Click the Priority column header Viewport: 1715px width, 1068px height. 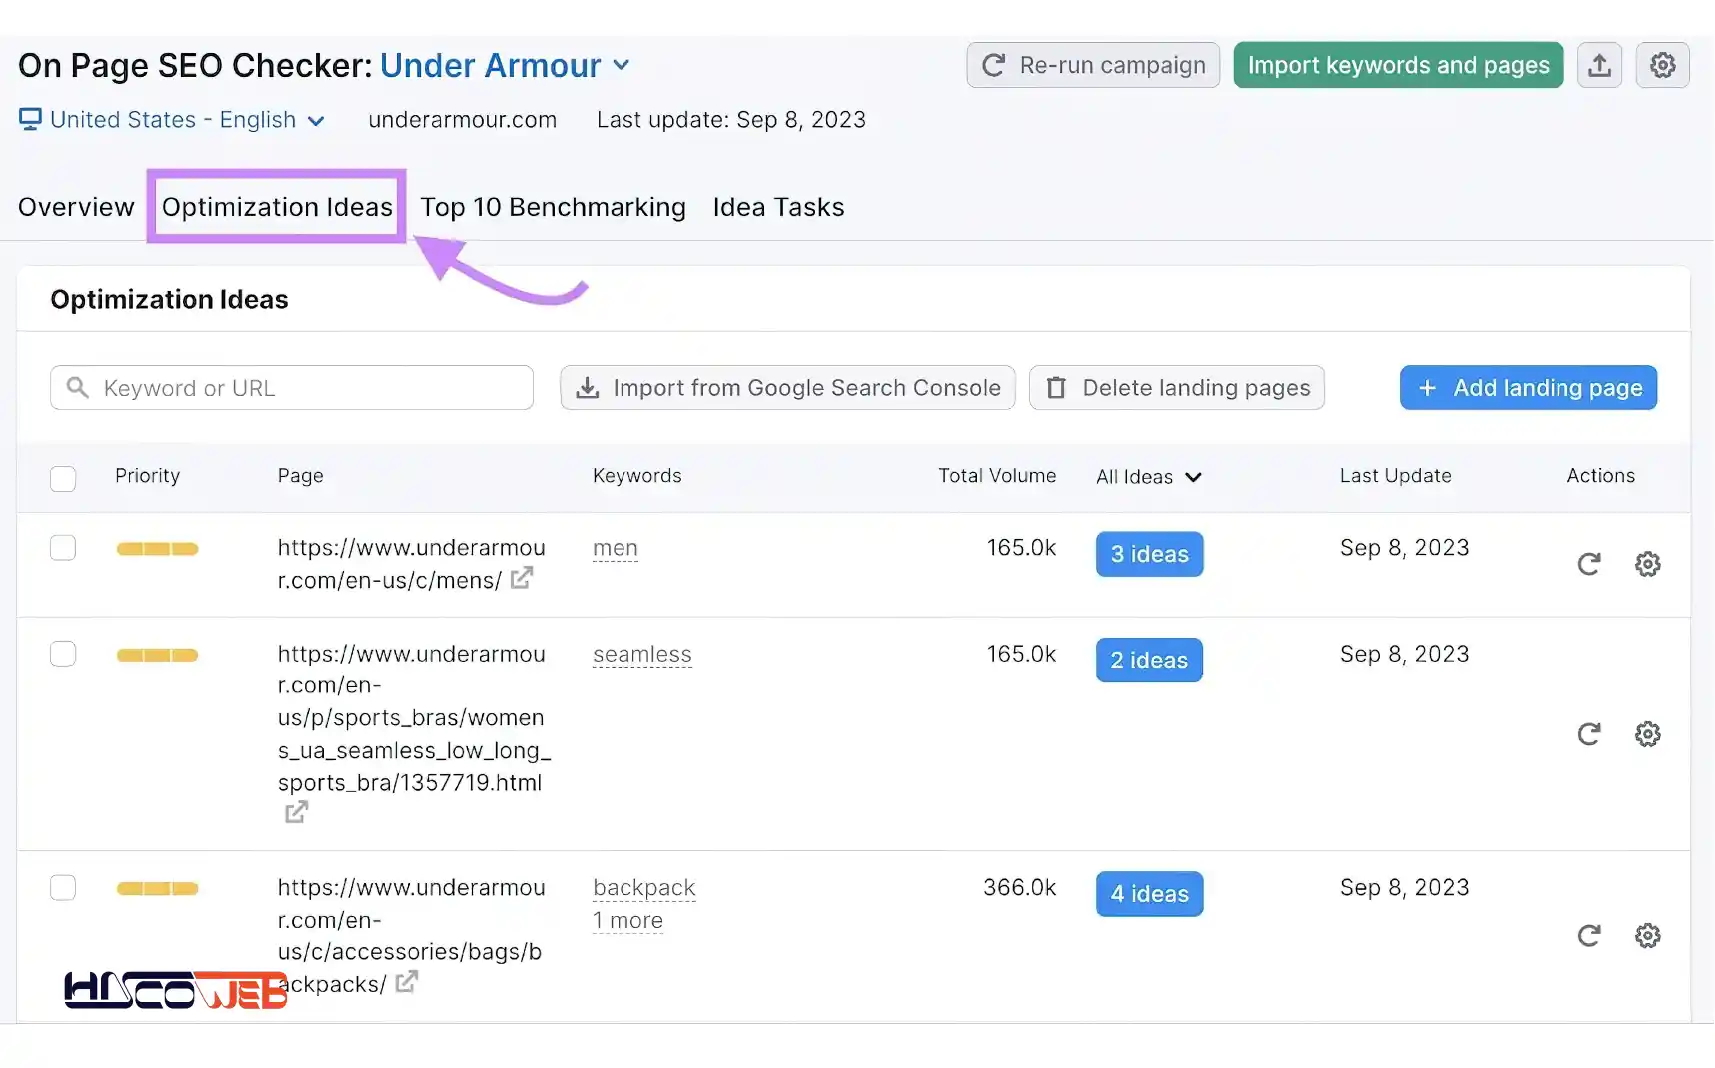pos(147,476)
